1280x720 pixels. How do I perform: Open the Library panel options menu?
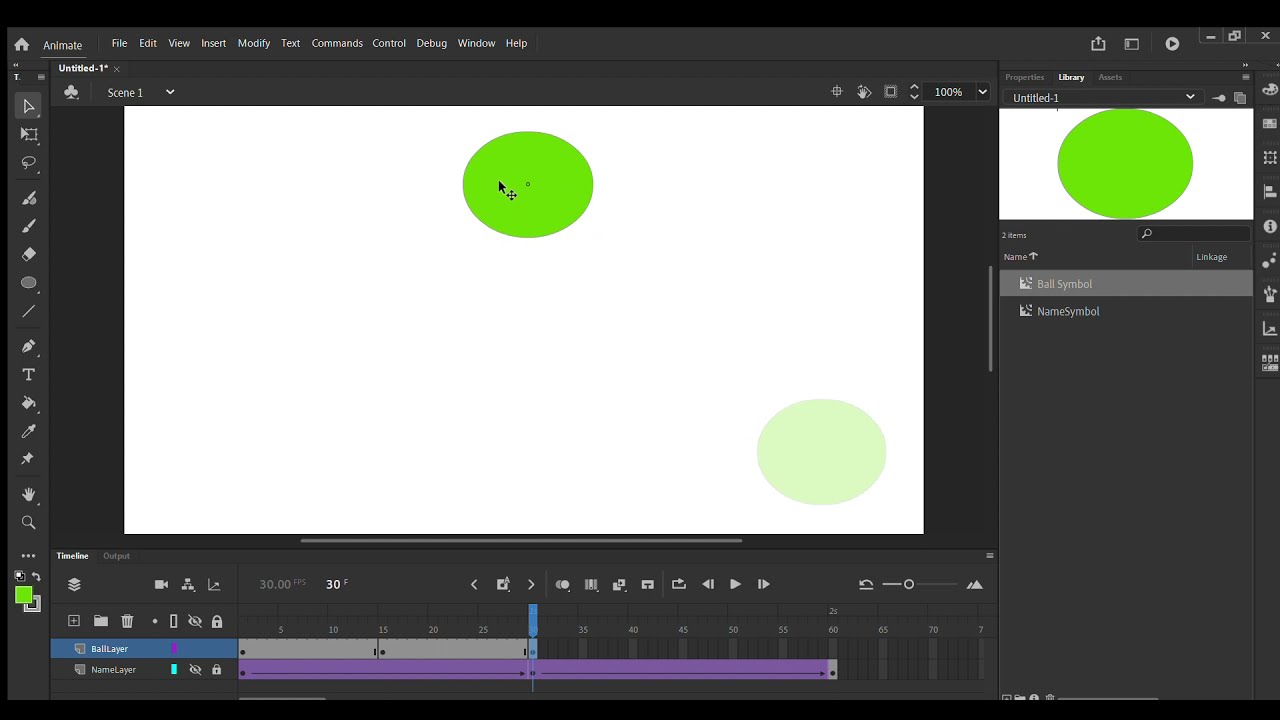point(1246,77)
